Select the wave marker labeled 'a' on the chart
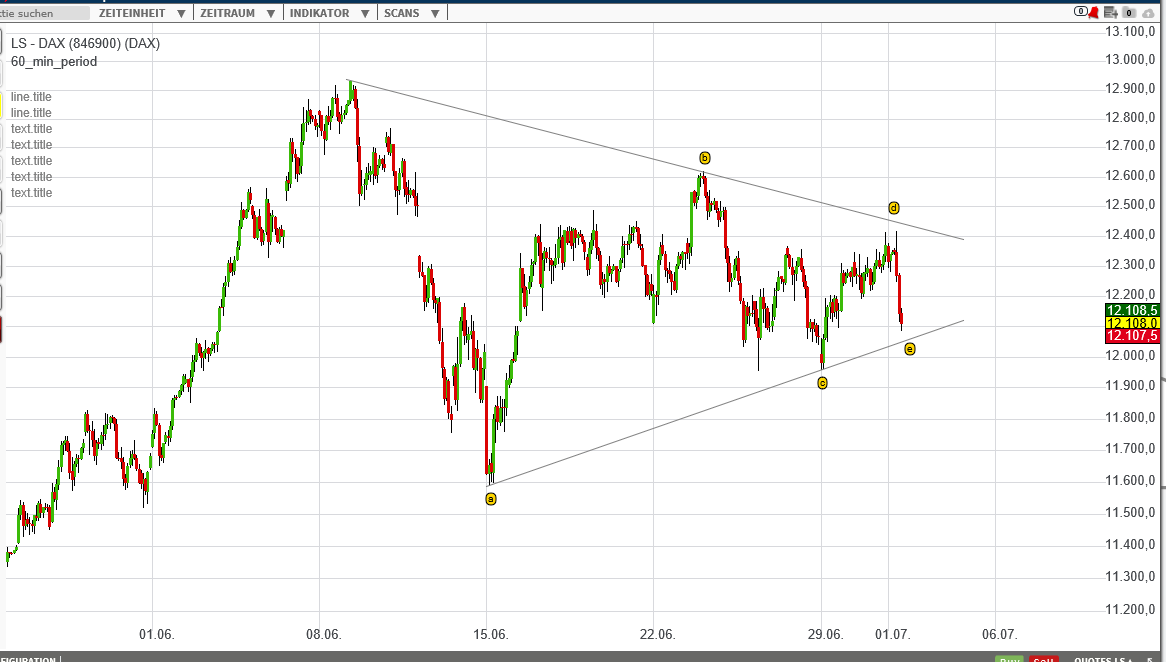 click(491, 498)
